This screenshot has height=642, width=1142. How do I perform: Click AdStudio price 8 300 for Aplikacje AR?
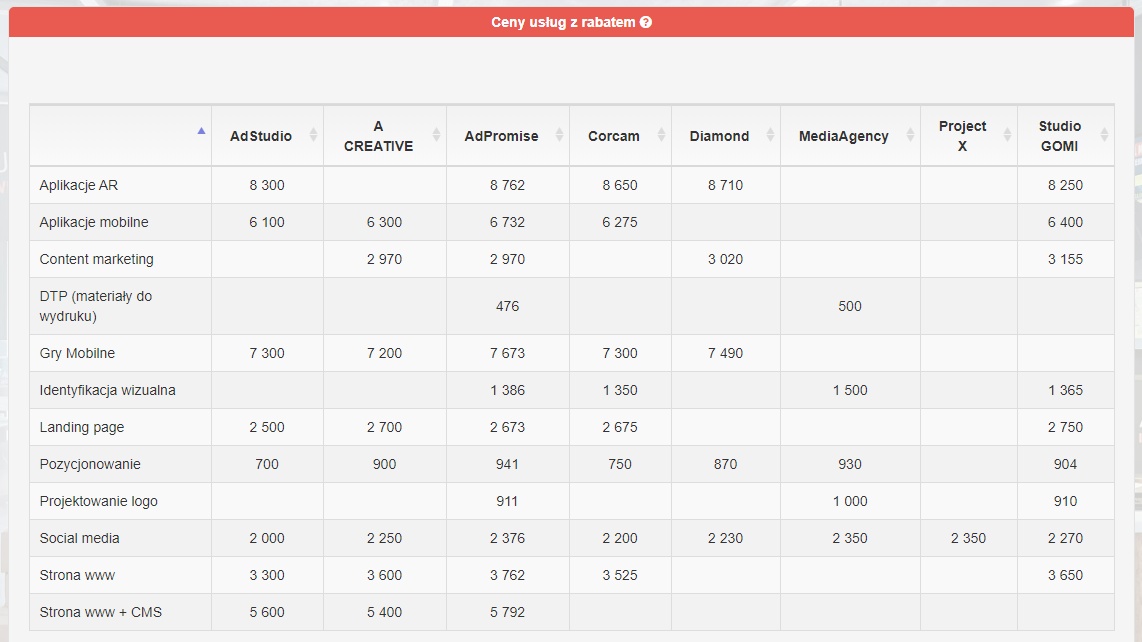[x=267, y=185]
